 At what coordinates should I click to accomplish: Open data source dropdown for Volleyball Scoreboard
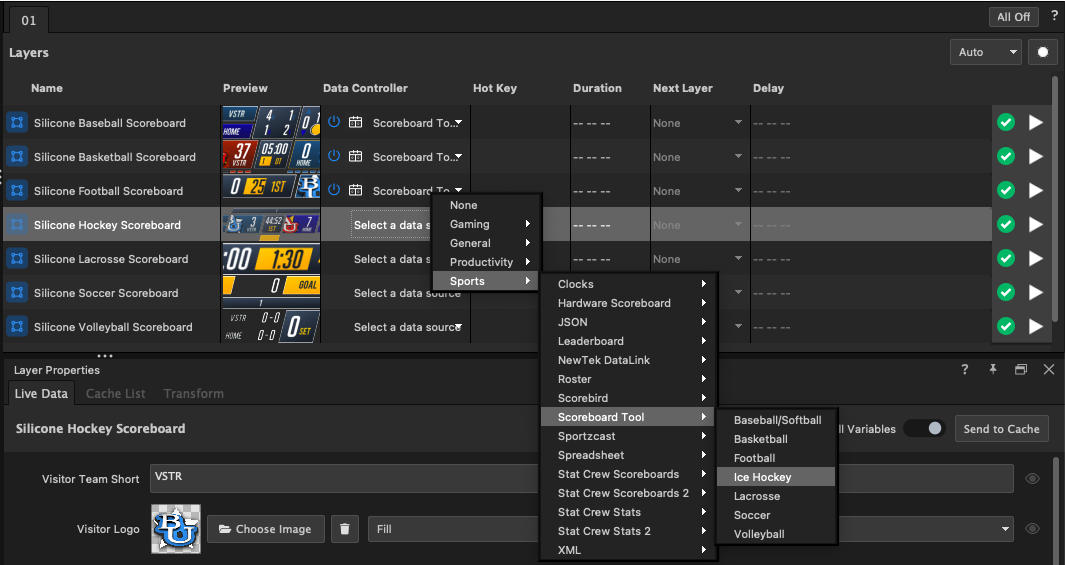tap(408, 327)
